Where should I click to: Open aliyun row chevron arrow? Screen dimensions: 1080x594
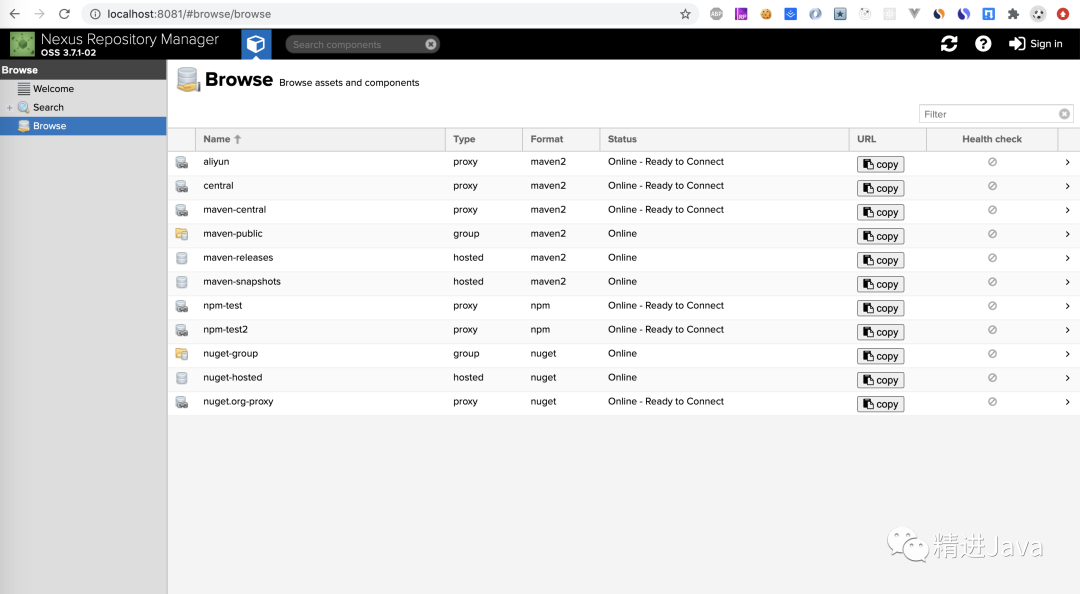coord(1068,163)
